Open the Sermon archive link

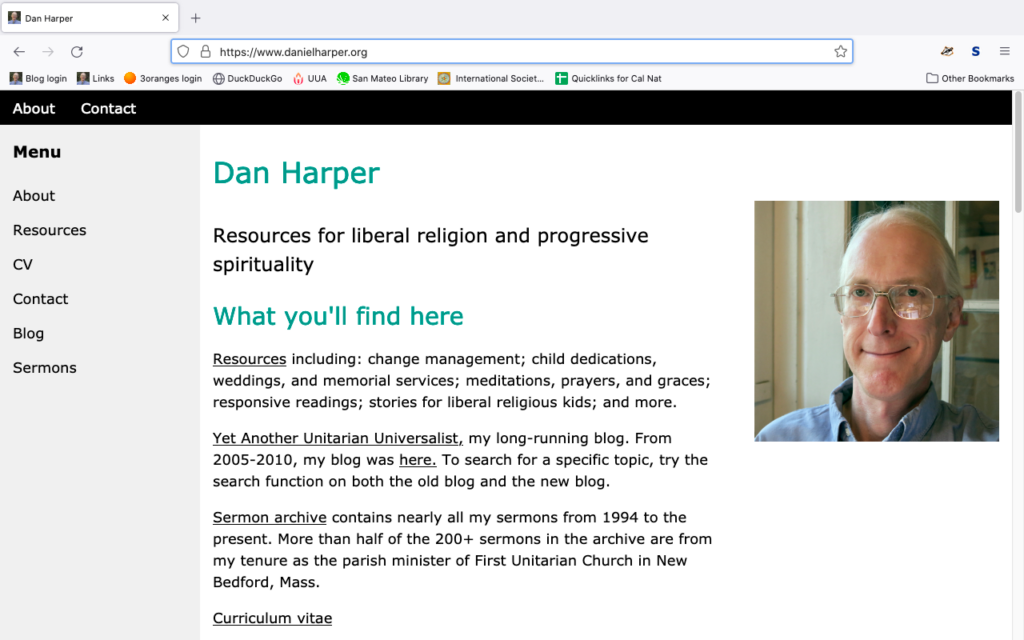click(269, 517)
